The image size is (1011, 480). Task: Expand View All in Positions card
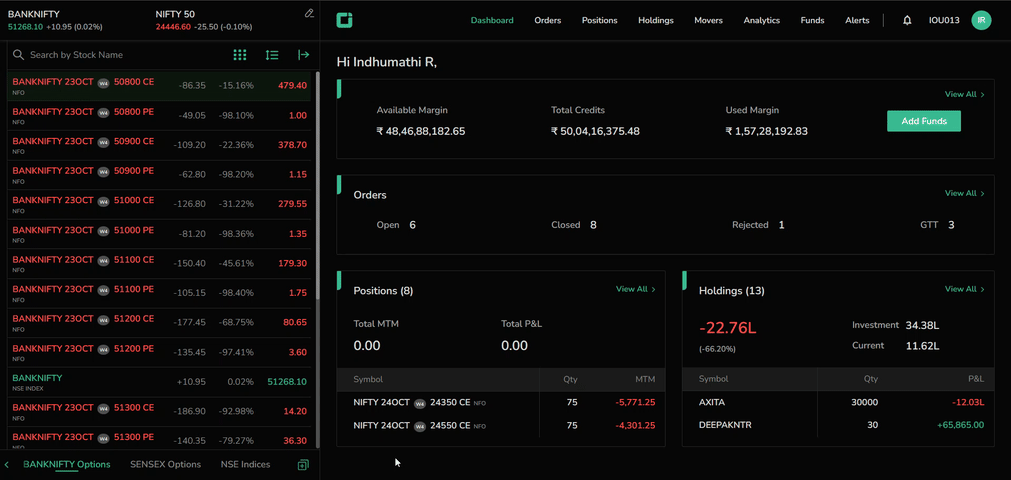[x=635, y=289]
